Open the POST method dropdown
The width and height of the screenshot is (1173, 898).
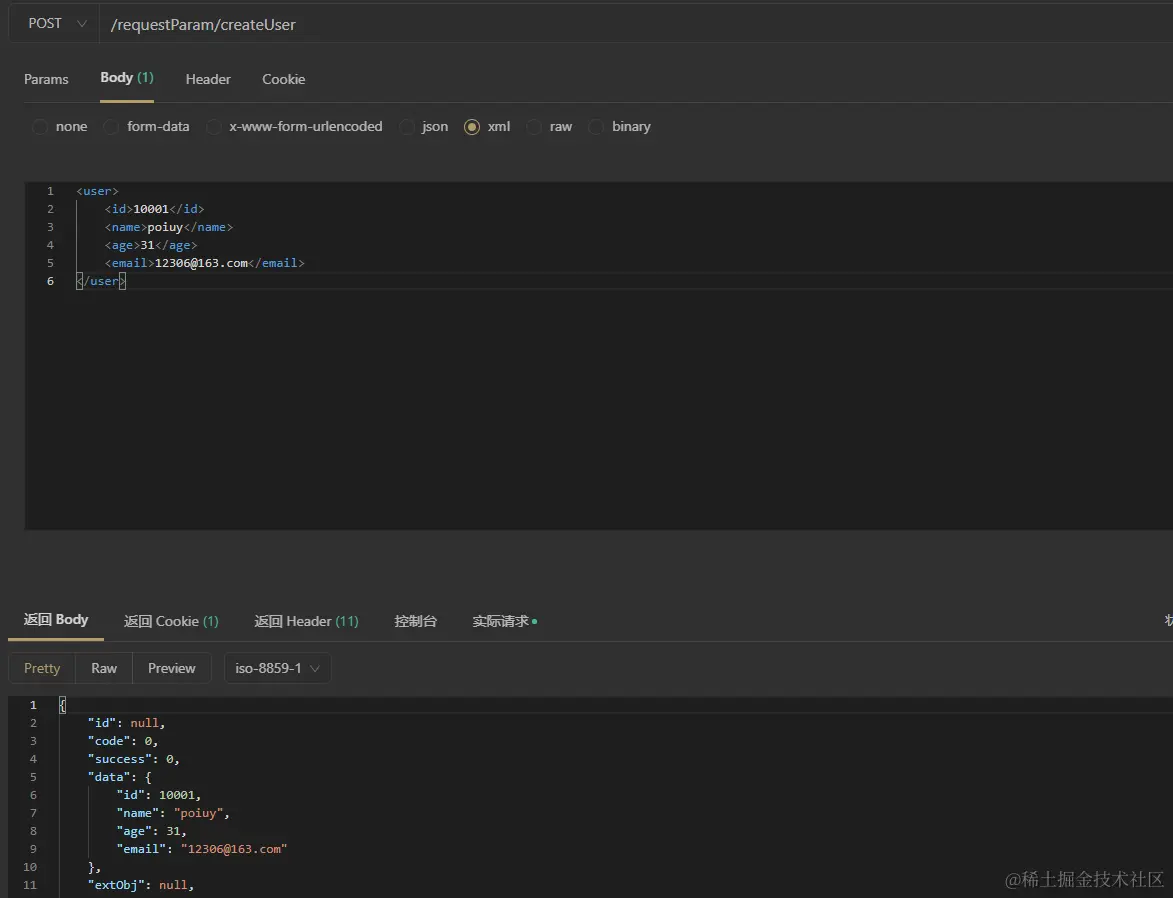54,24
